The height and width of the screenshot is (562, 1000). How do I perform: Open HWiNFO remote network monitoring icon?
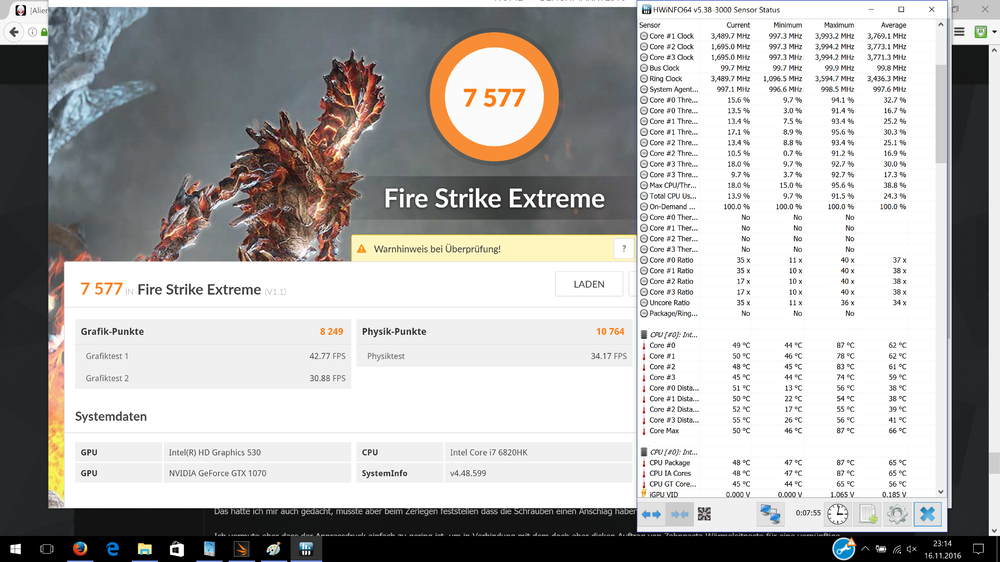coord(769,514)
